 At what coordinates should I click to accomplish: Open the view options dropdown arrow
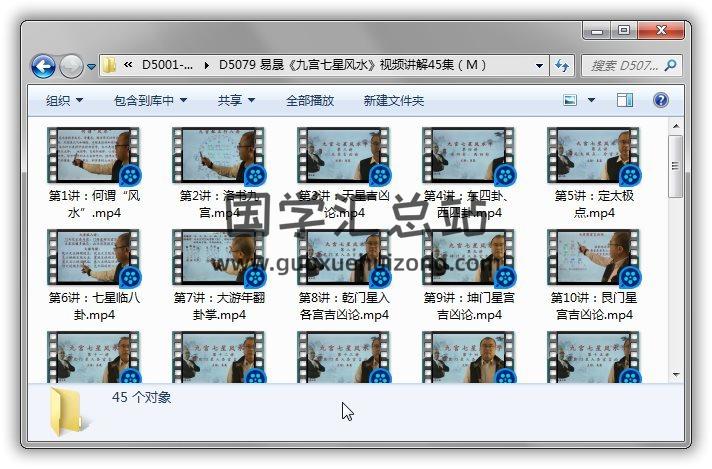coord(592,101)
